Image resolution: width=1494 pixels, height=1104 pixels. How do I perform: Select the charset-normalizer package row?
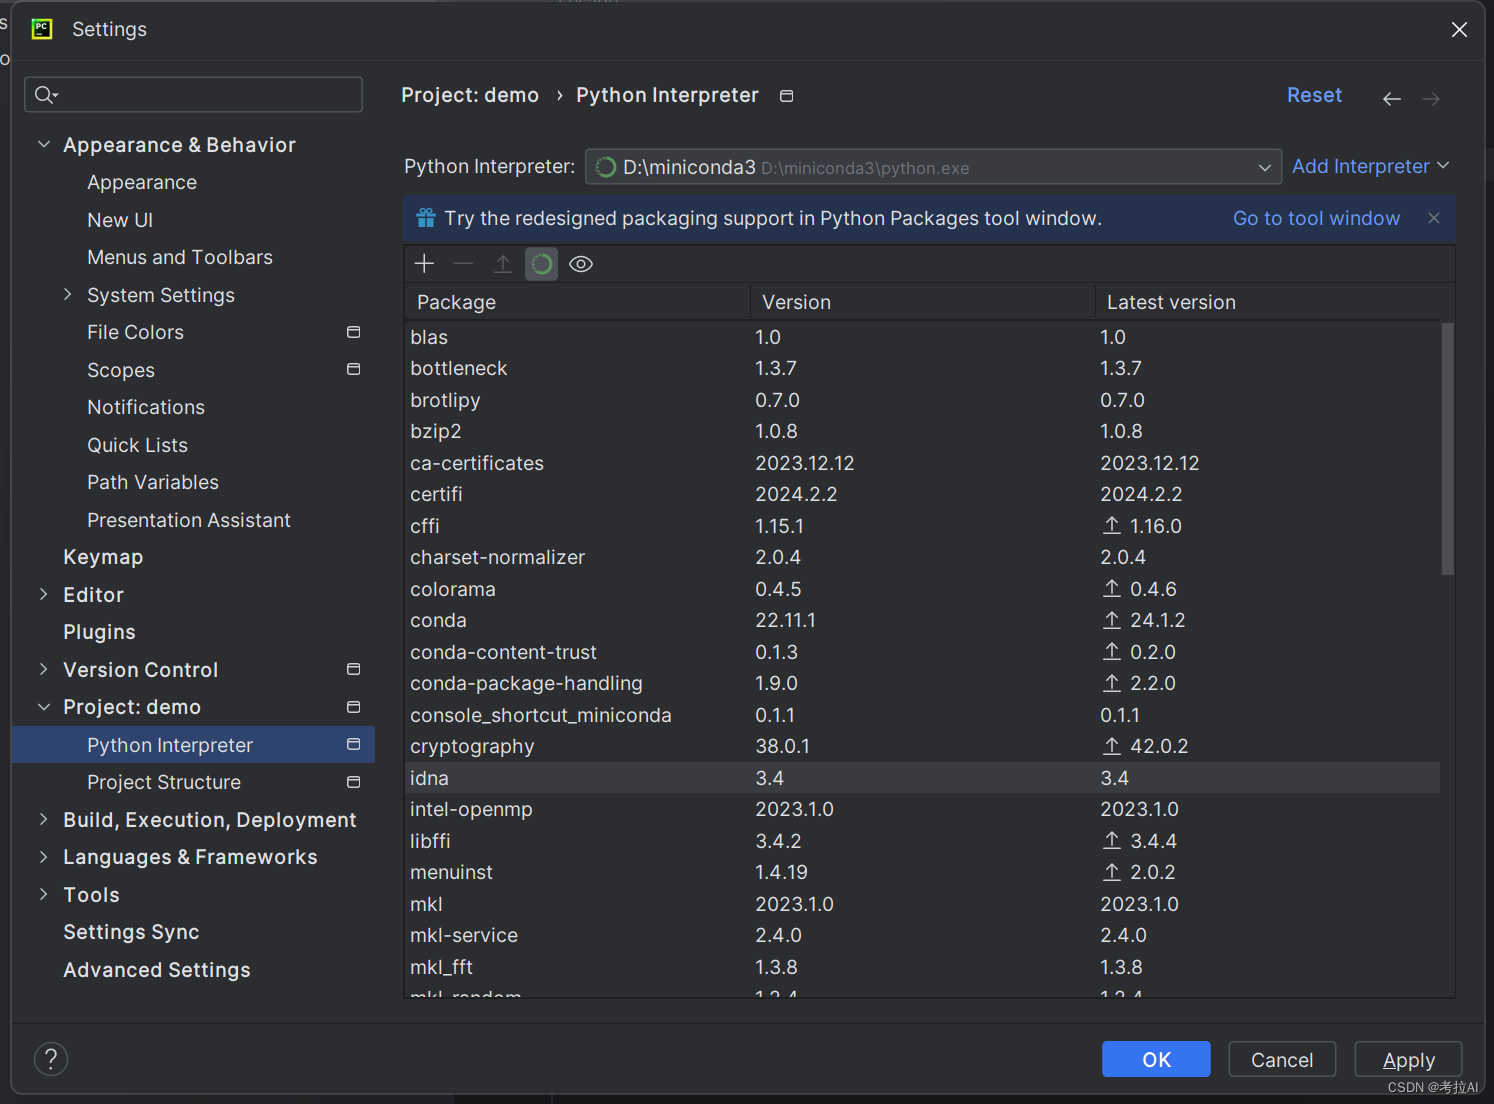(922, 557)
